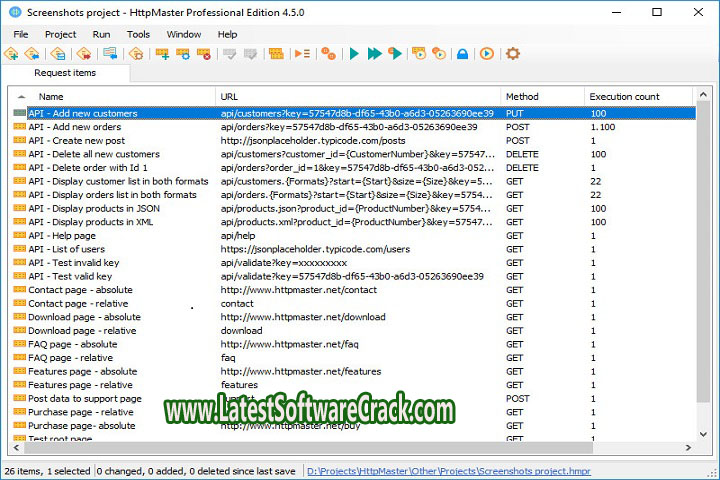Click the horizontal scrollbar's left arrow

(17, 447)
